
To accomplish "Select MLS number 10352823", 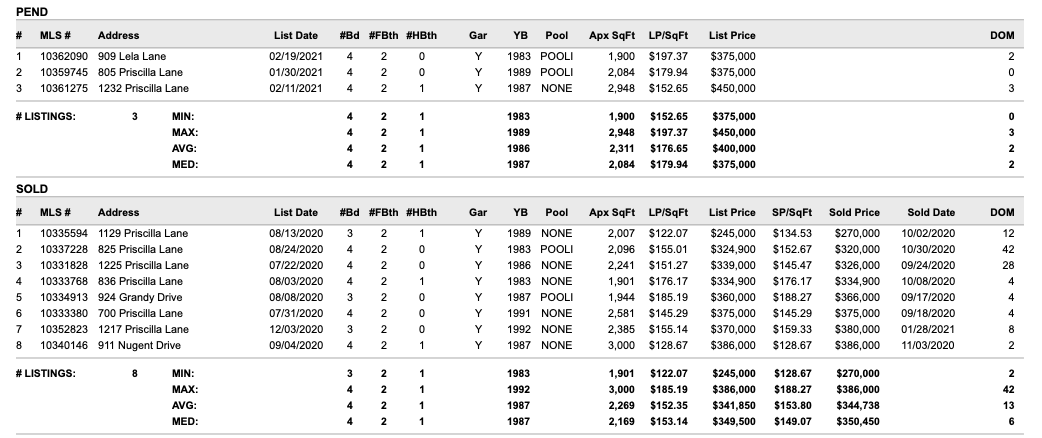I will point(64,329).
